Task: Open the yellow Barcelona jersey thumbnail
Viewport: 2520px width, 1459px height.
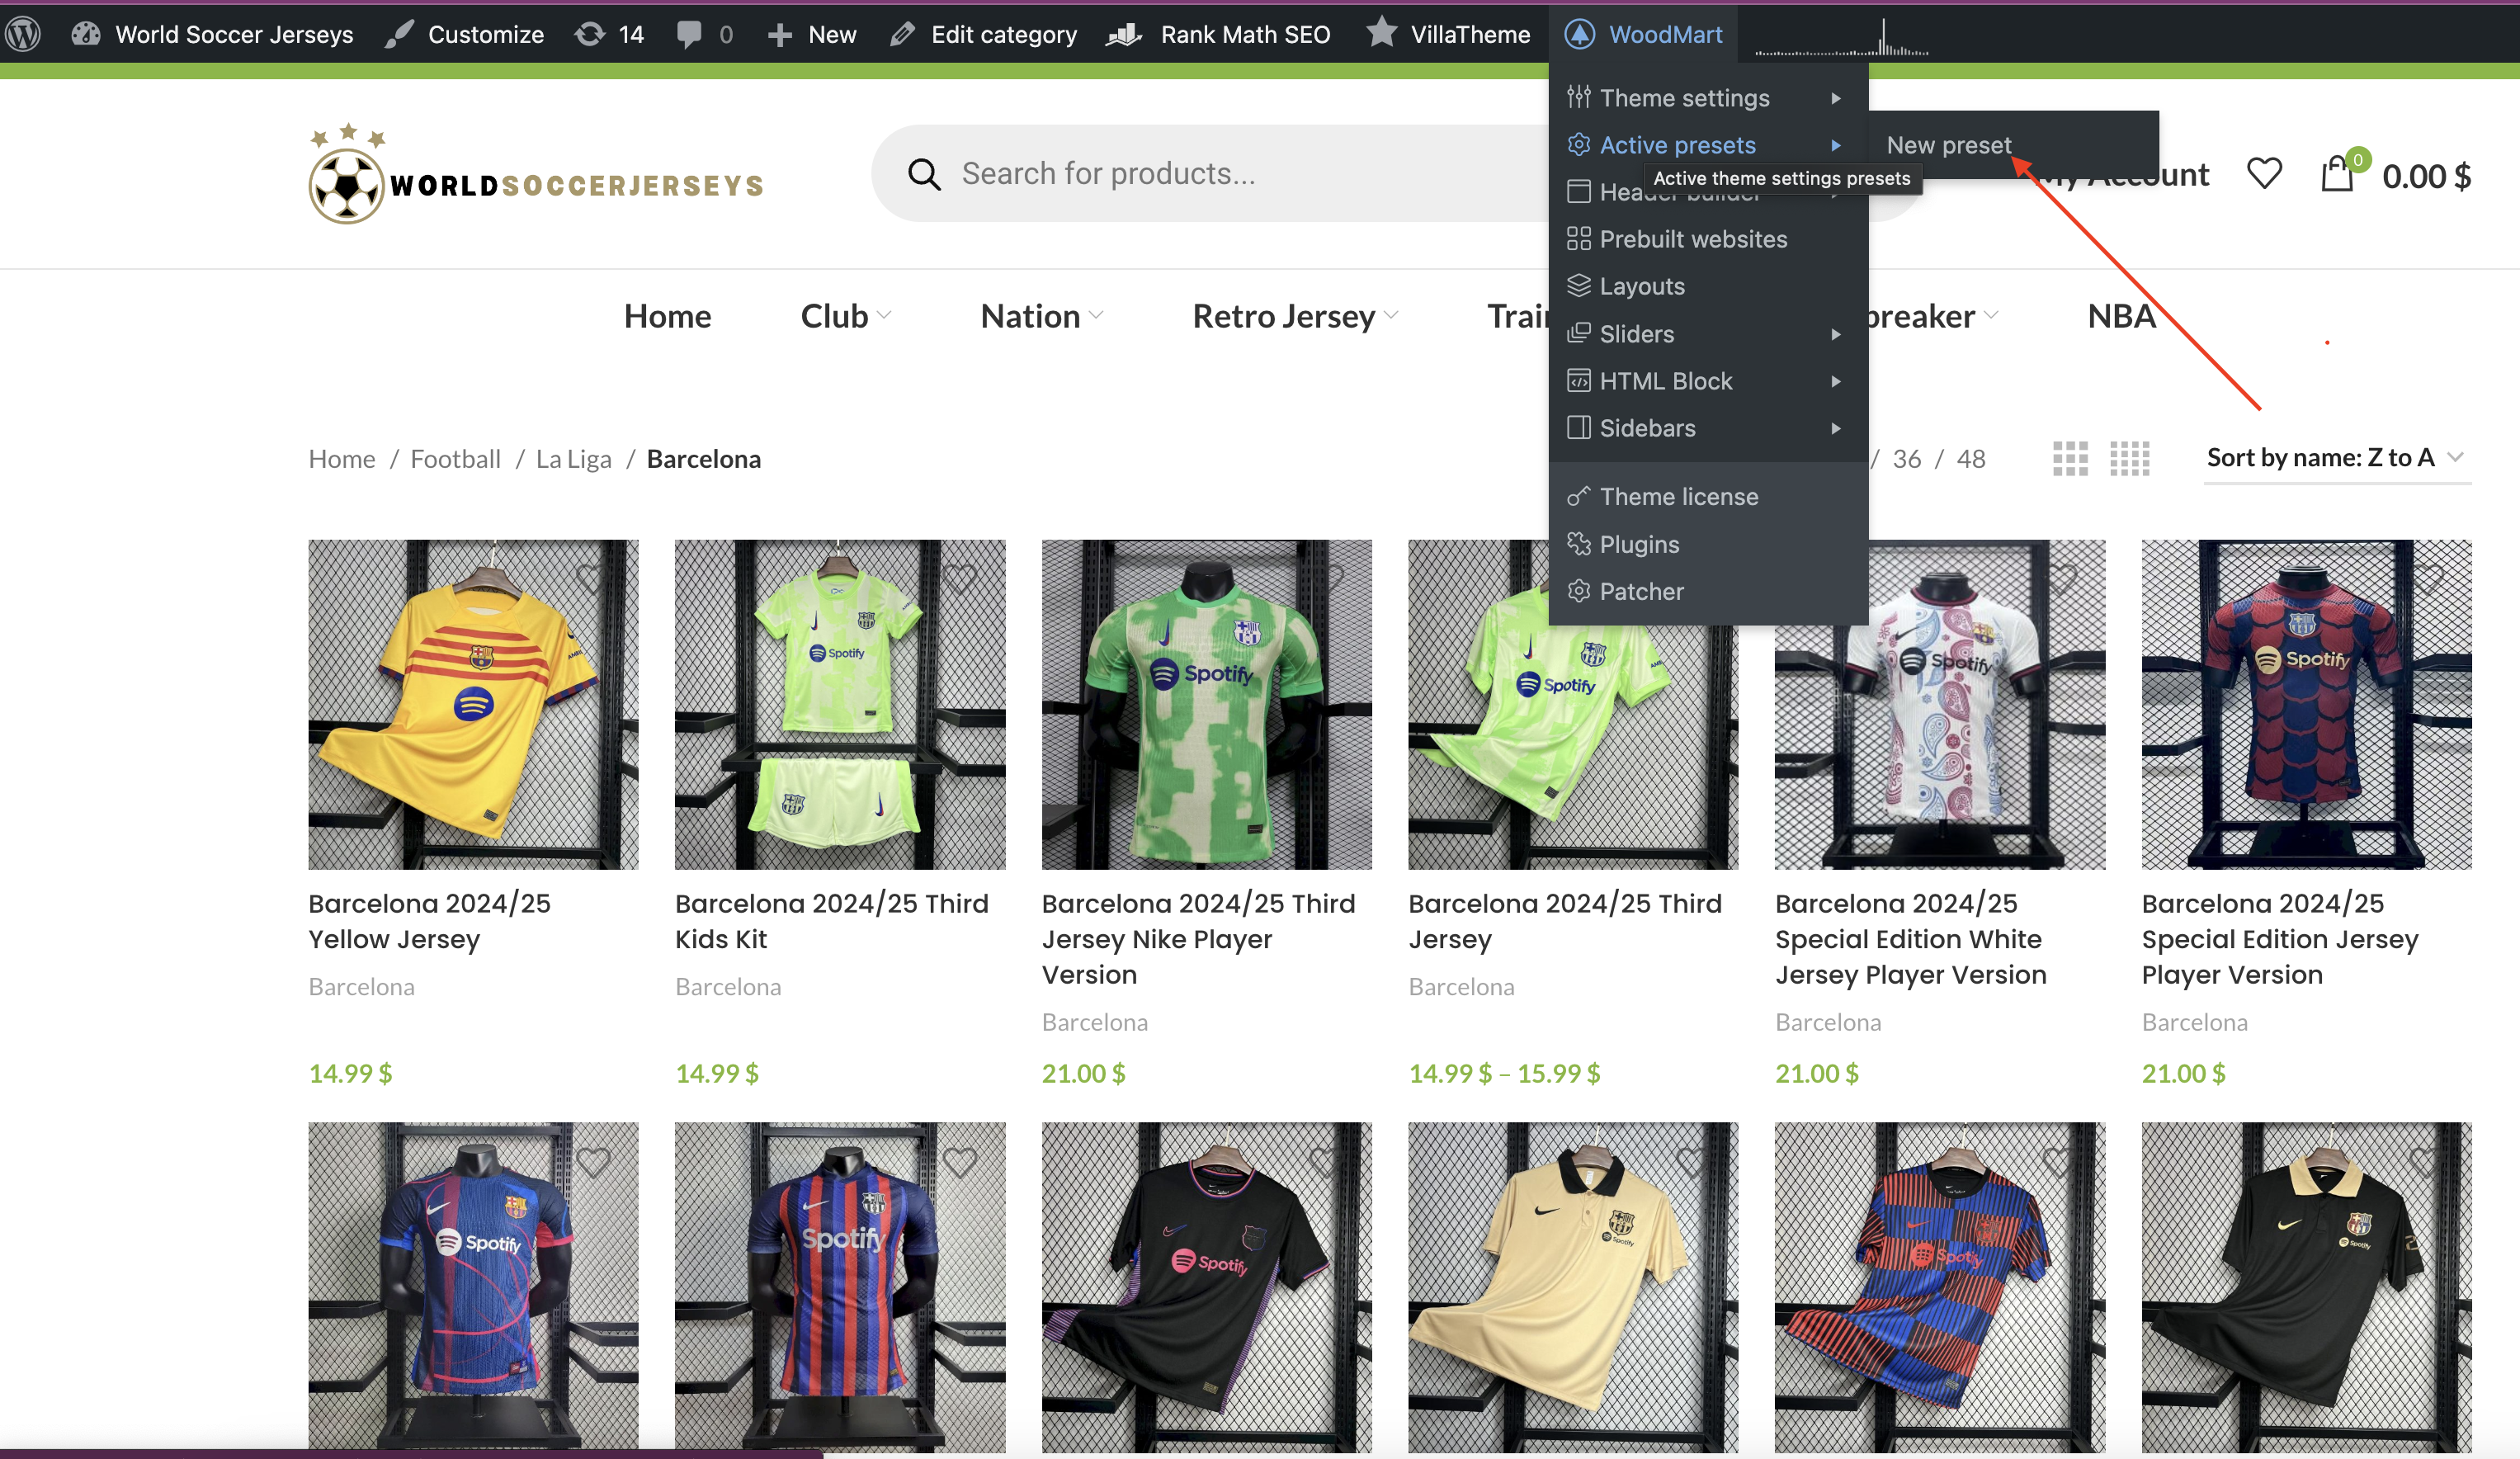Action: click(x=473, y=704)
